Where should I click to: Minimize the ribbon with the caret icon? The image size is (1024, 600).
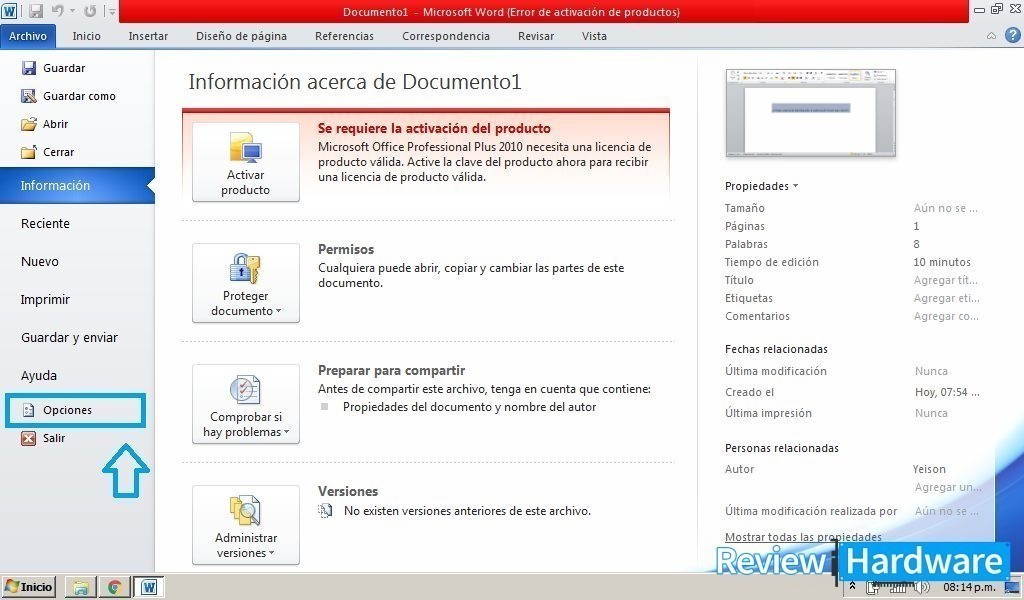point(991,36)
